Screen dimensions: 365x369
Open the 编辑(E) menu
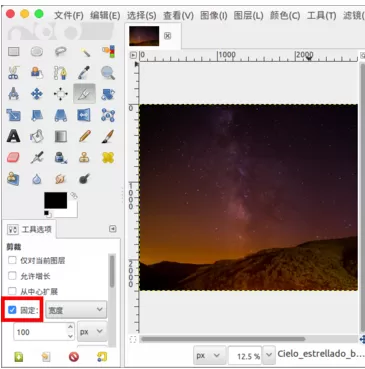(105, 15)
